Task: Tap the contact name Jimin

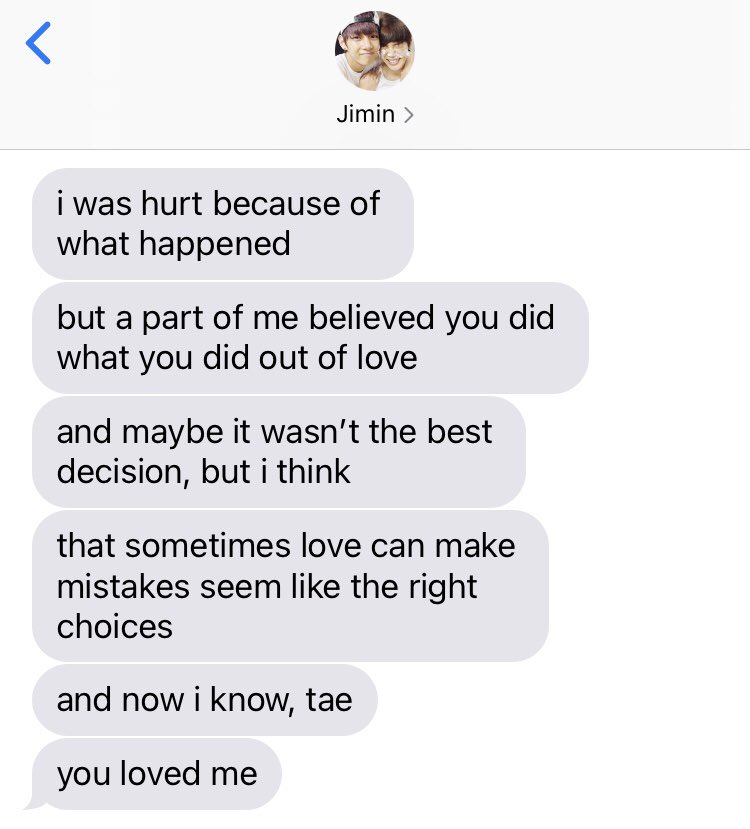Action: click(x=366, y=114)
